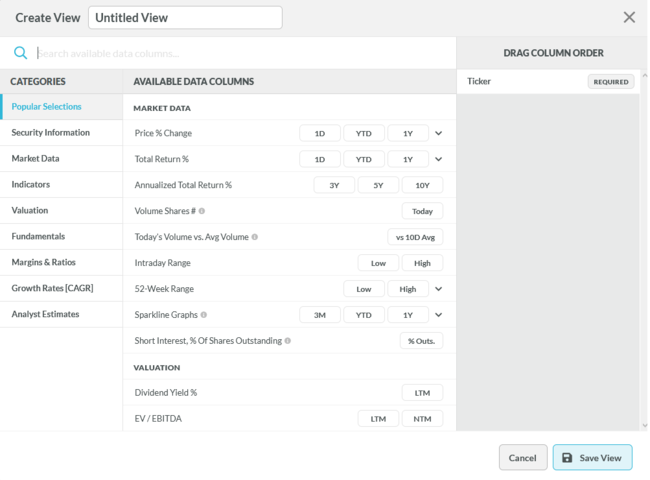Screen dimensions: 650x480
Task: Click the Cancel button
Action: click(x=523, y=458)
